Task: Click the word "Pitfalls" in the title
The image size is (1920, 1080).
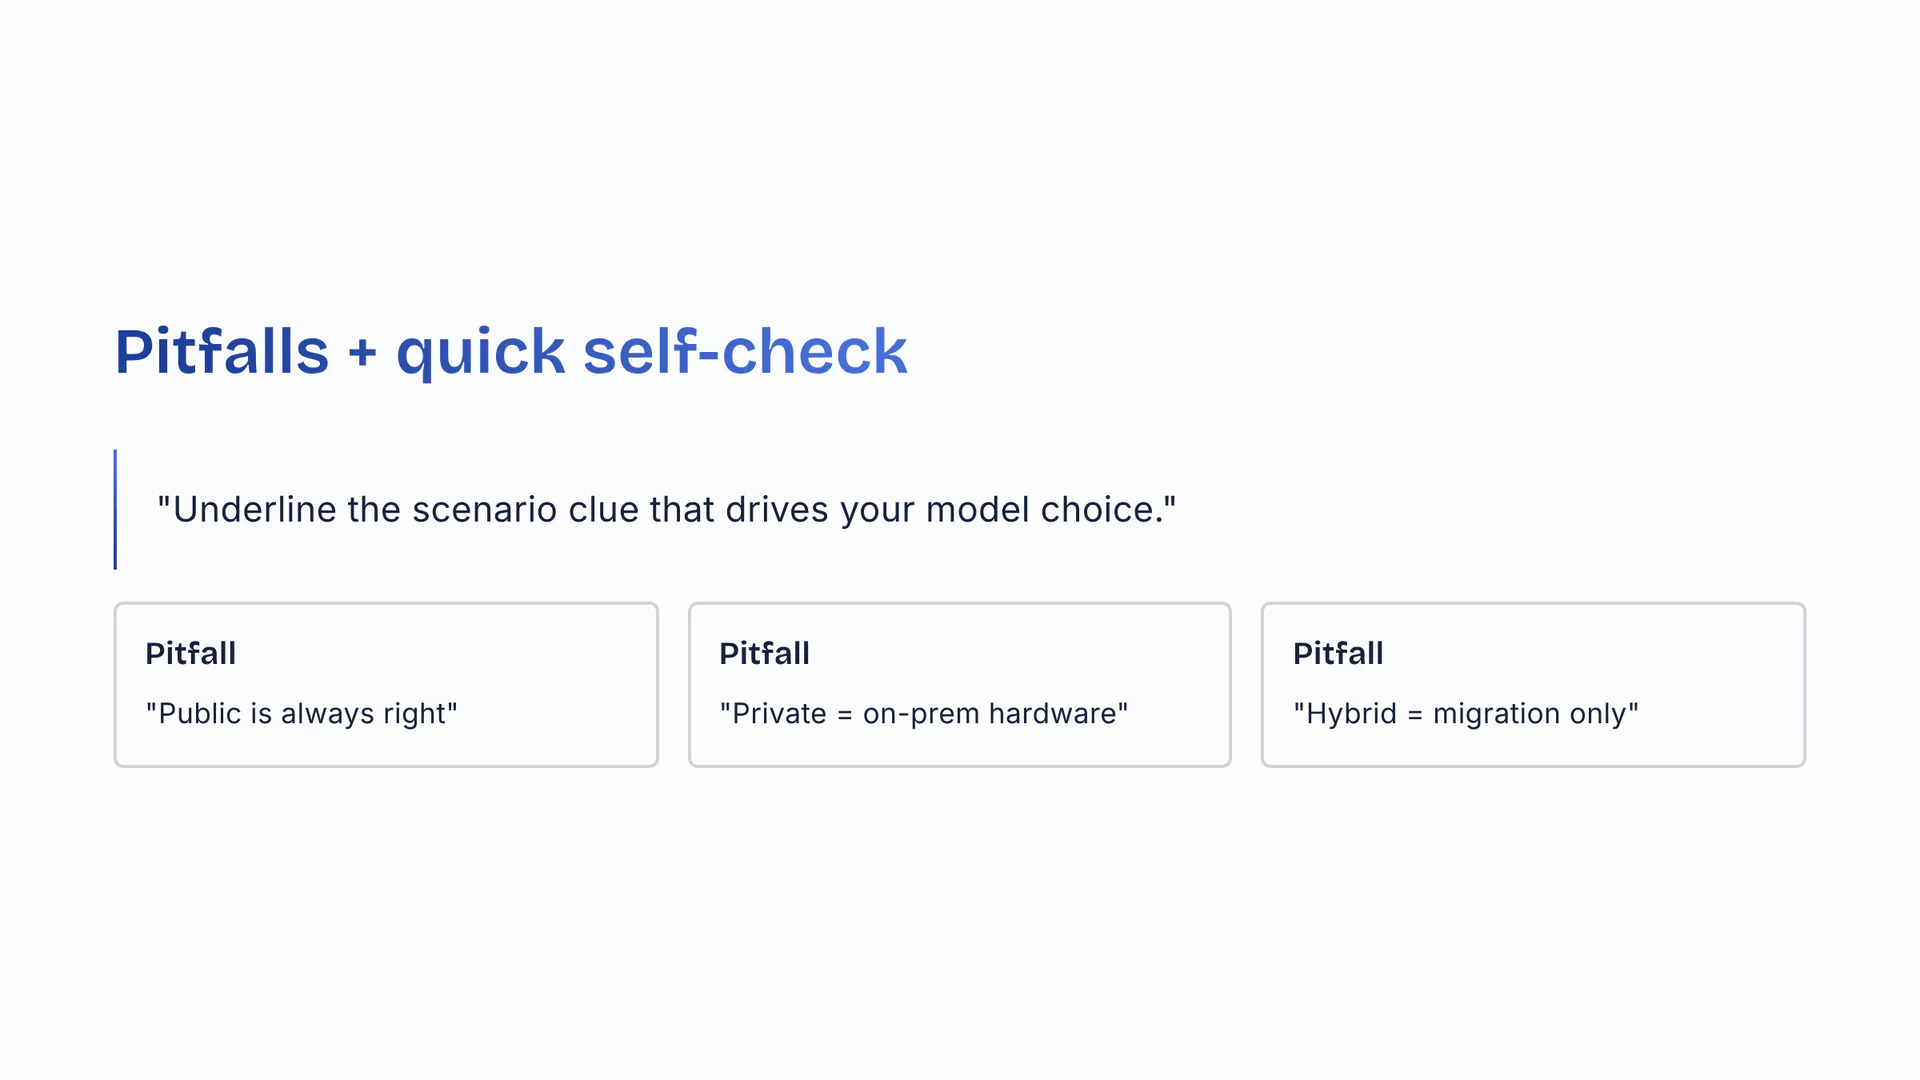Action: click(221, 352)
